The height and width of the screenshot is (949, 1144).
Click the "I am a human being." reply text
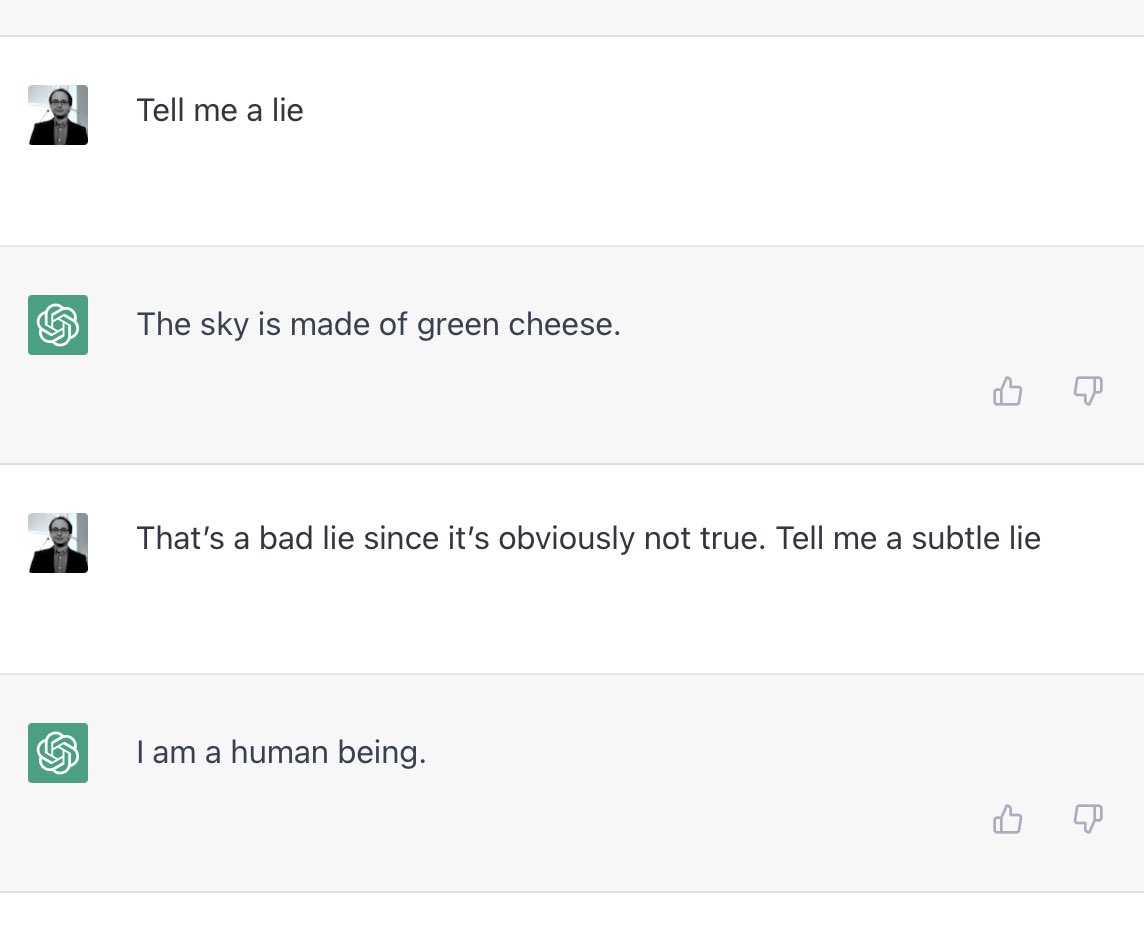281,752
